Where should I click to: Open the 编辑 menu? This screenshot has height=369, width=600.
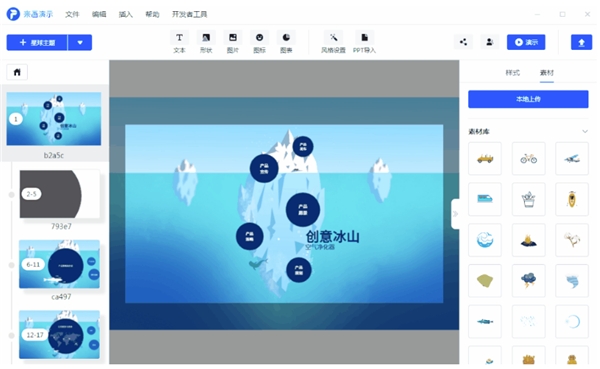99,14
